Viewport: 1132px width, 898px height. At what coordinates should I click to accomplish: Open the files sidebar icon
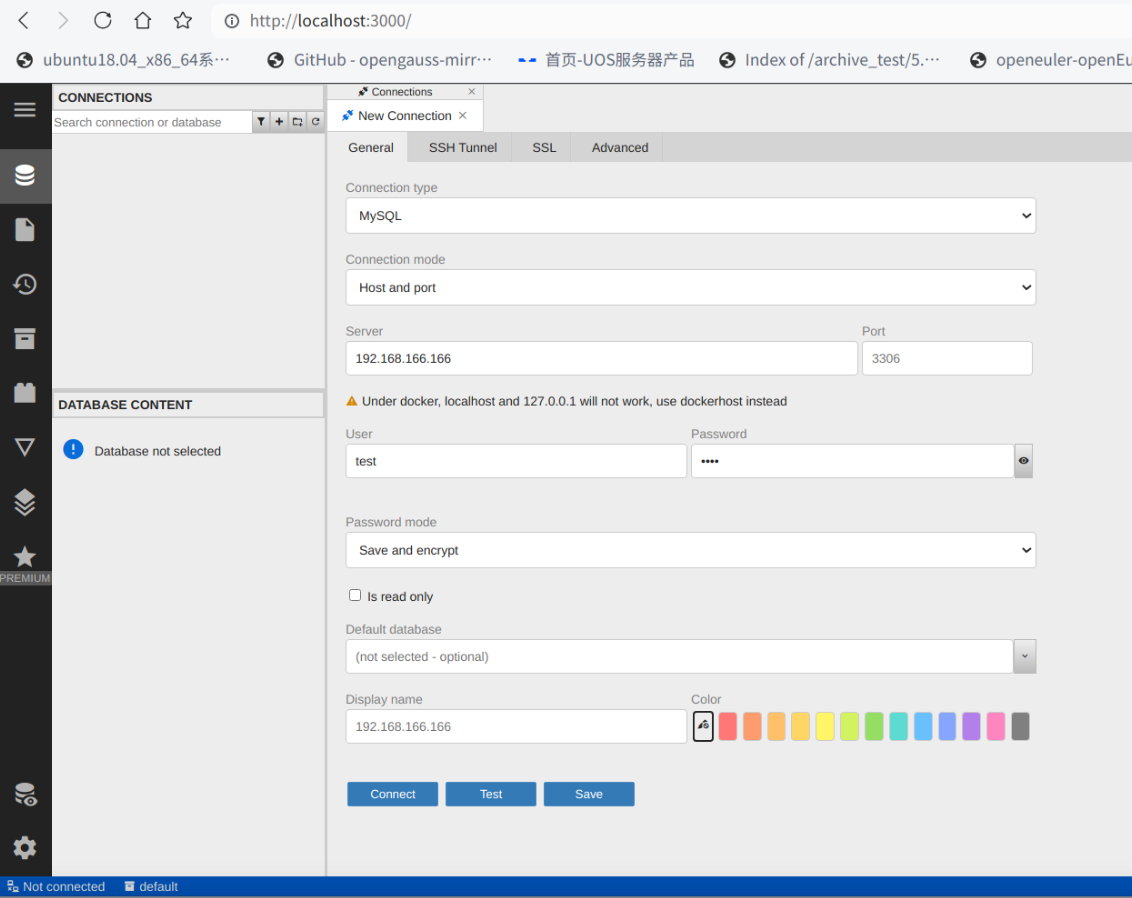tap(25, 230)
